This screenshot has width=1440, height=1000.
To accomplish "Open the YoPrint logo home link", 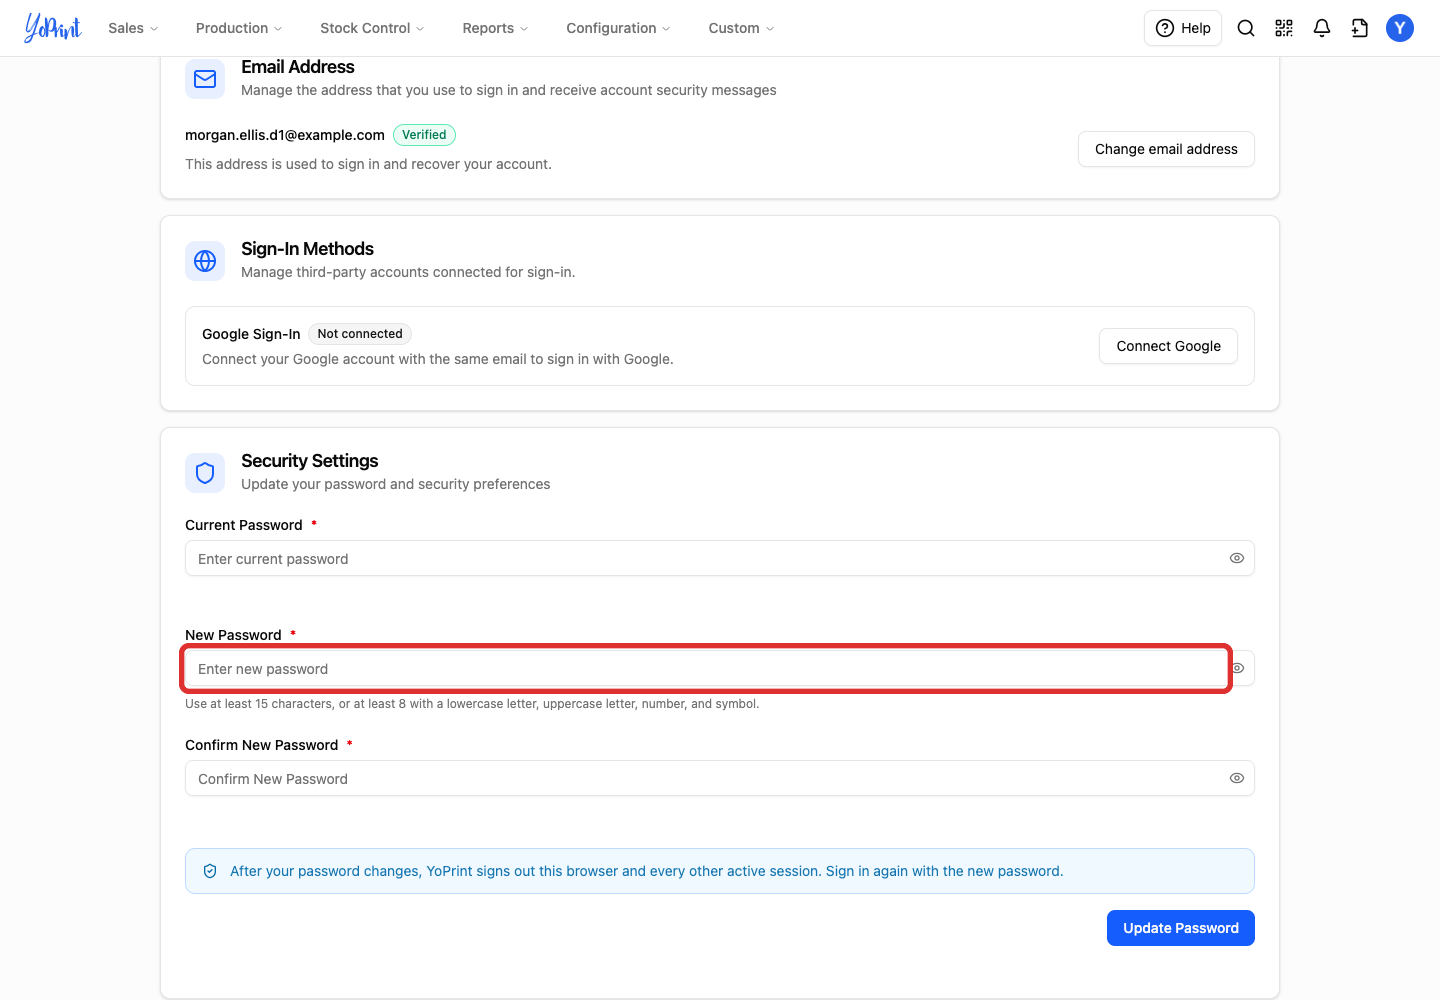I will click(53, 28).
